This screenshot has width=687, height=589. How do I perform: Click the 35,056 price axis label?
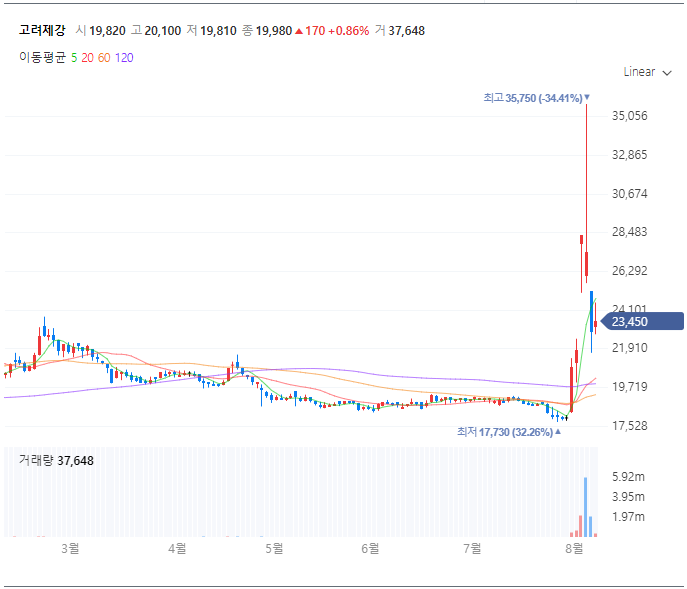point(630,116)
